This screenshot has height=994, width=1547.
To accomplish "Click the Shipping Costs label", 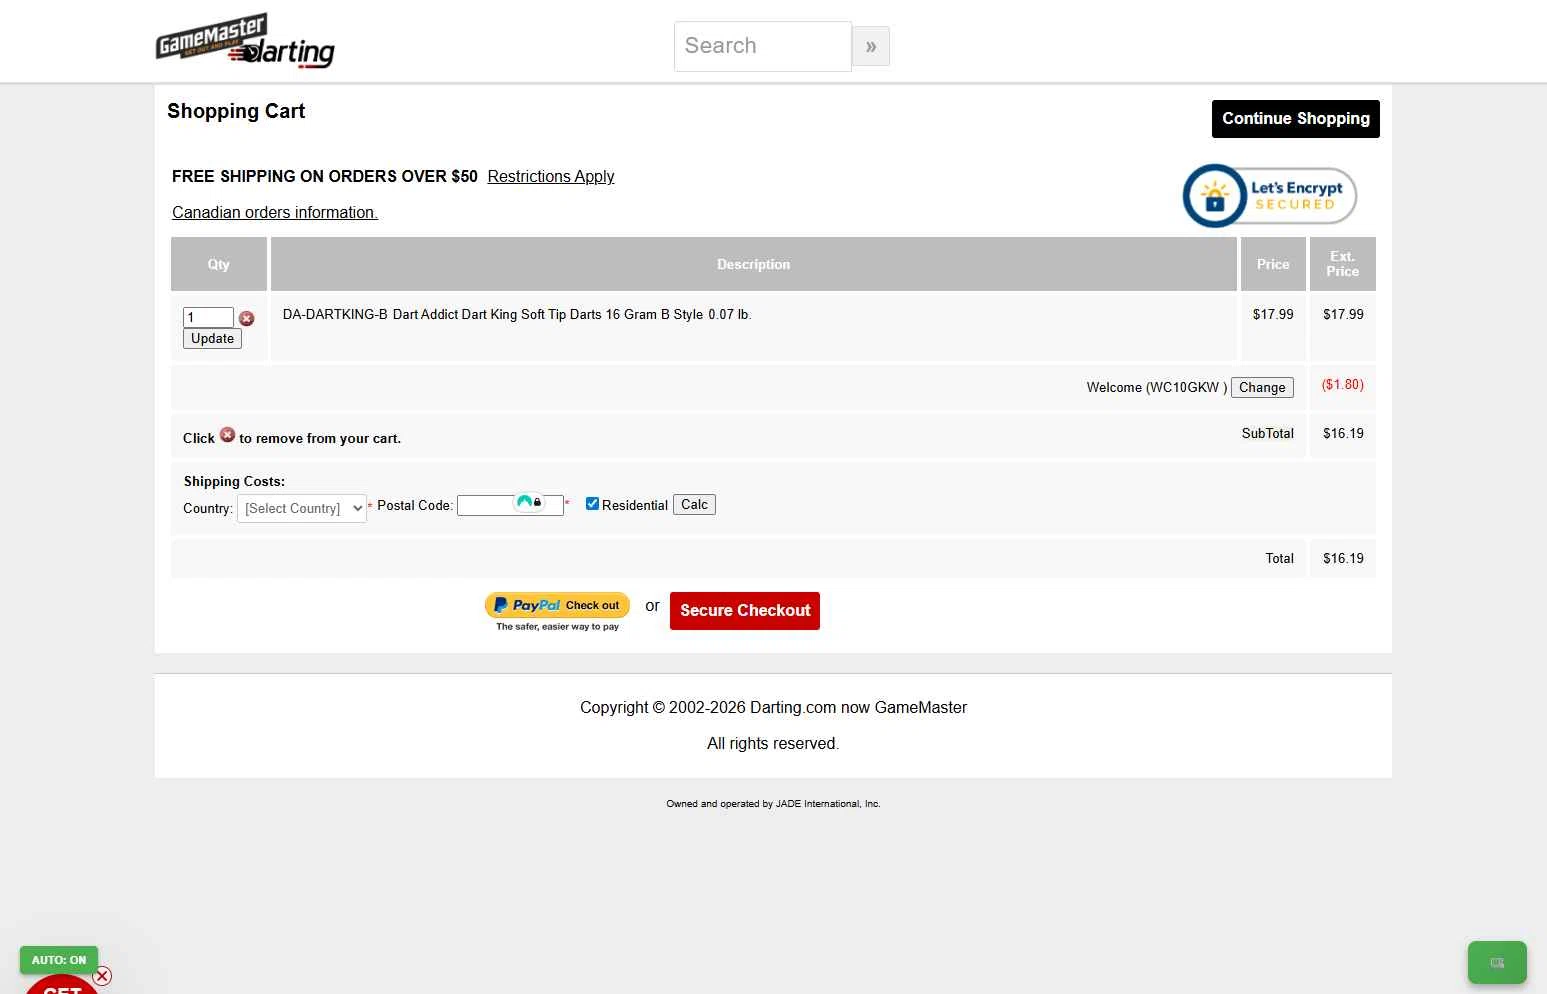I will click(x=234, y=482).
